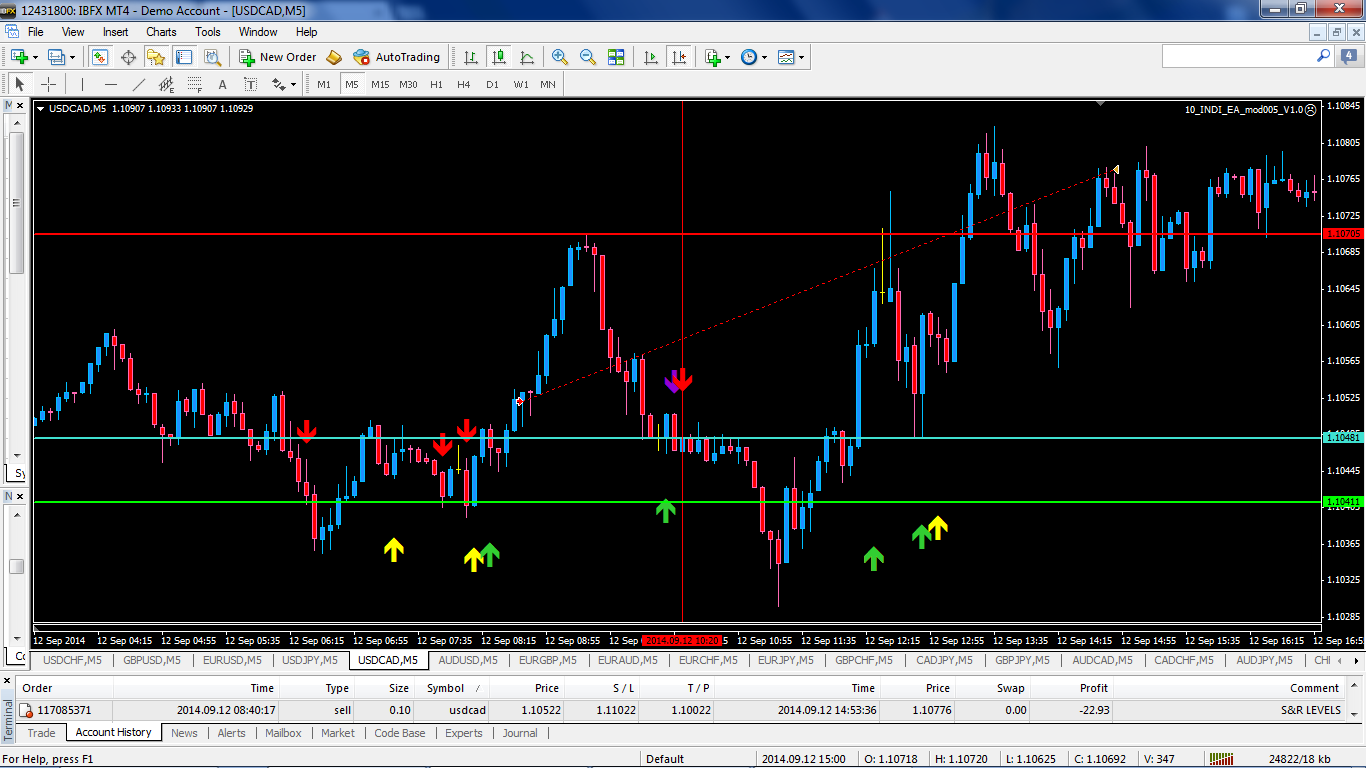
Task: Open the Charts menu
Action: pyautogui.click(x=160, y=32)
